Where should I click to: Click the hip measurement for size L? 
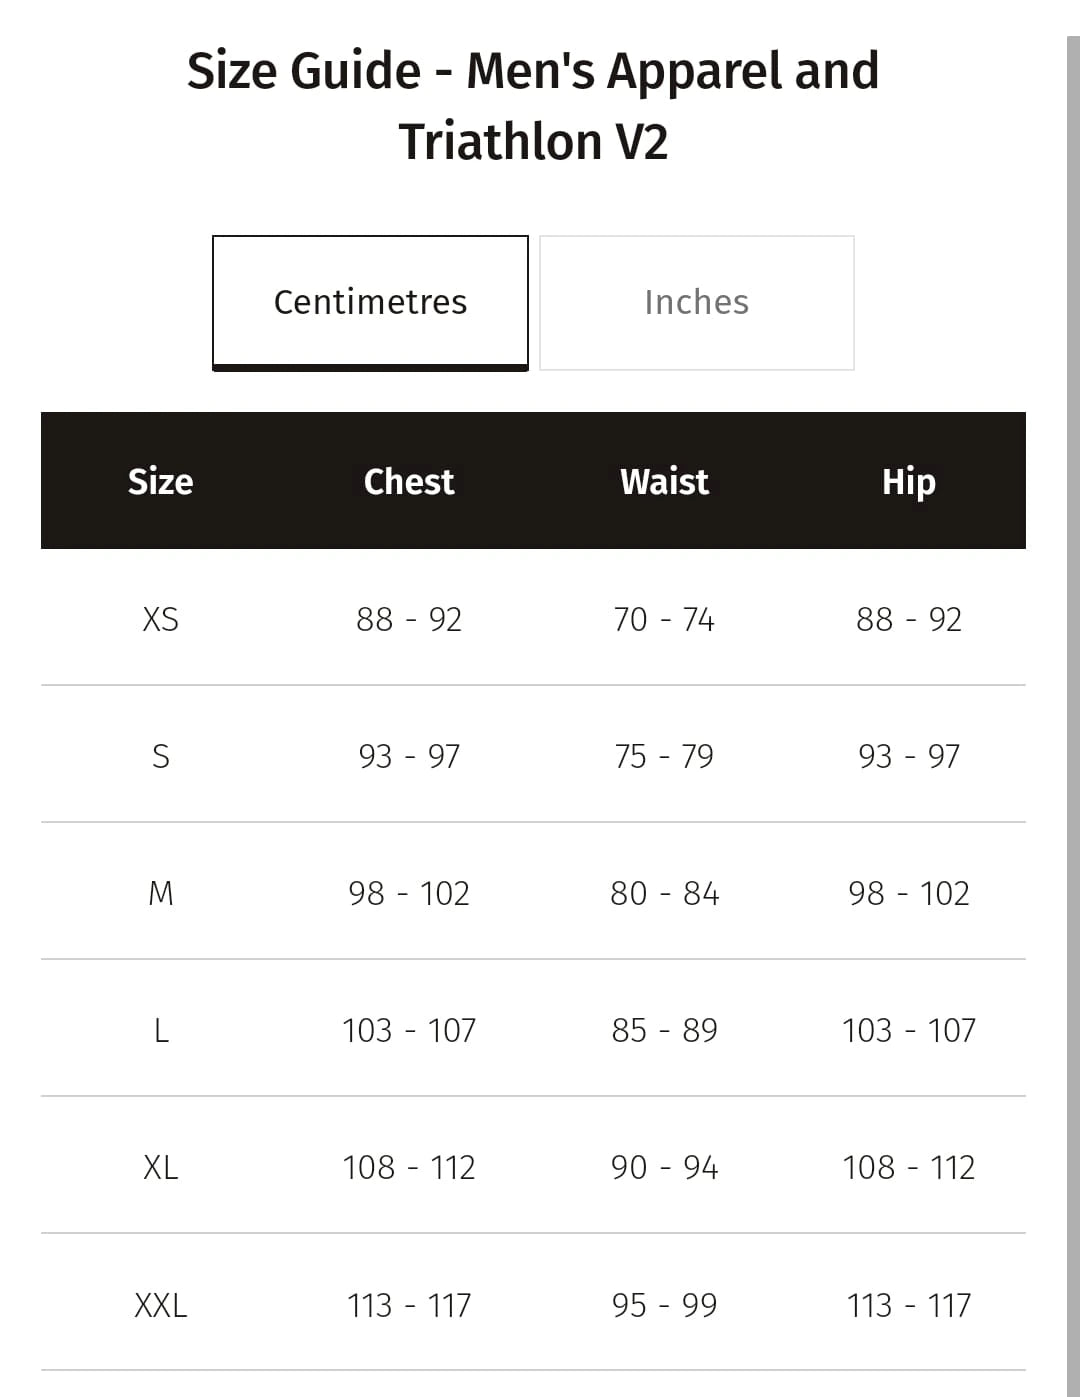click(x=908, y=1030)
